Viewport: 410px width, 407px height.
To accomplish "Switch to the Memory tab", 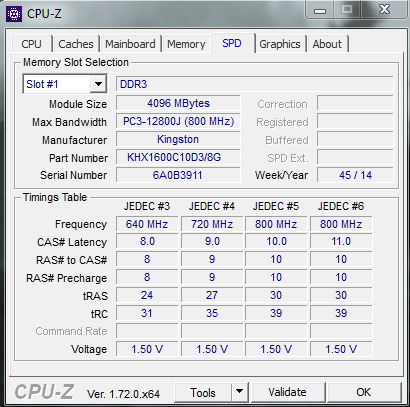I will pos(186,44).
